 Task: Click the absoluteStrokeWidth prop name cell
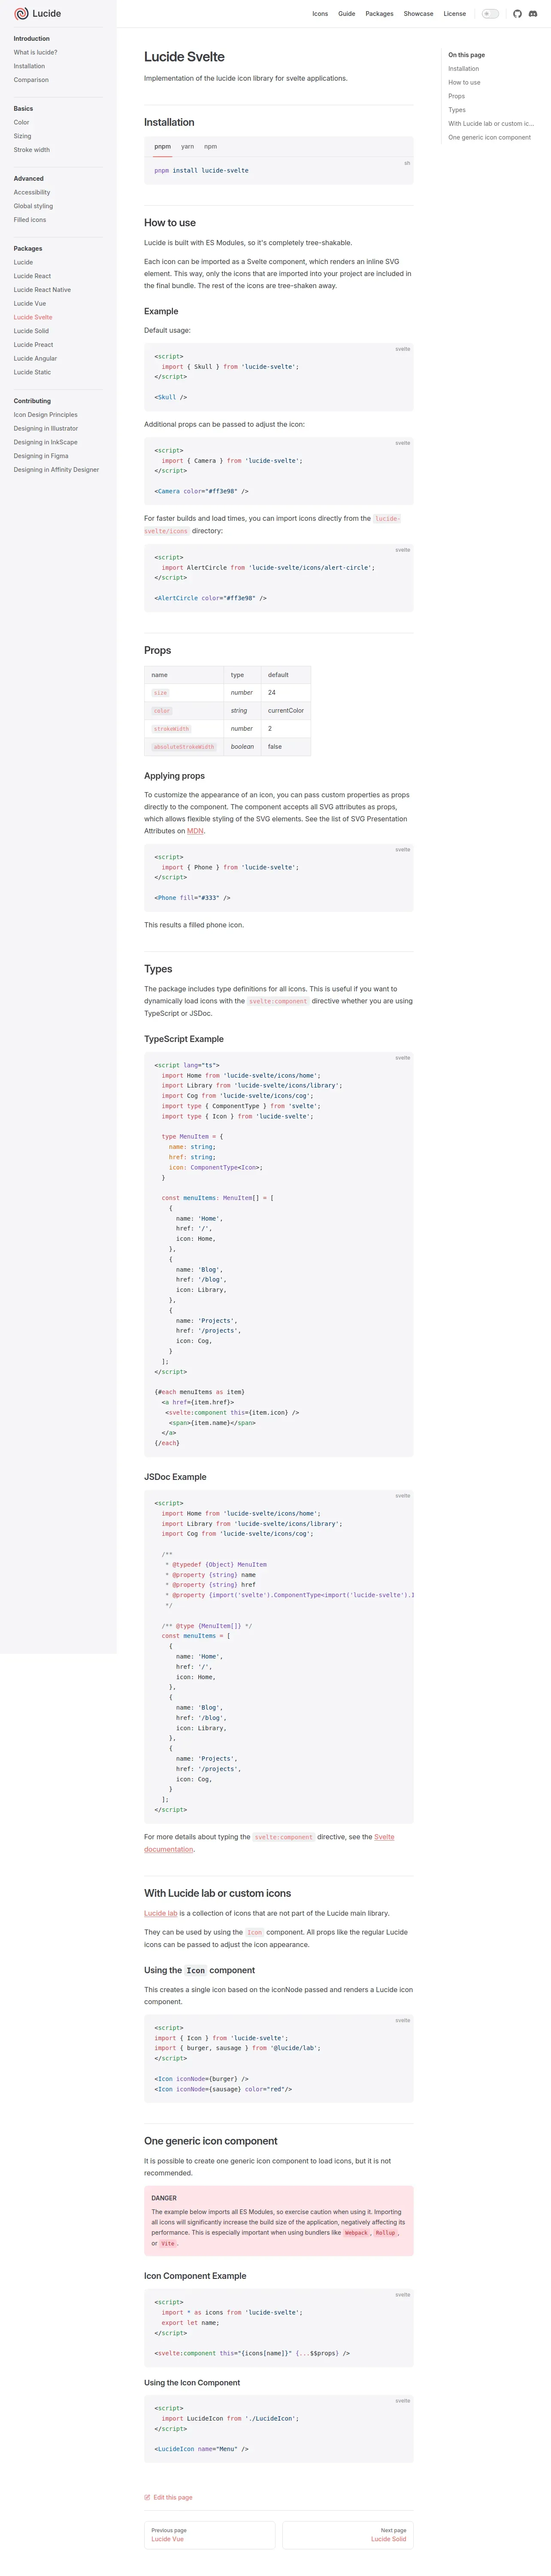click(x=184, y=747)
